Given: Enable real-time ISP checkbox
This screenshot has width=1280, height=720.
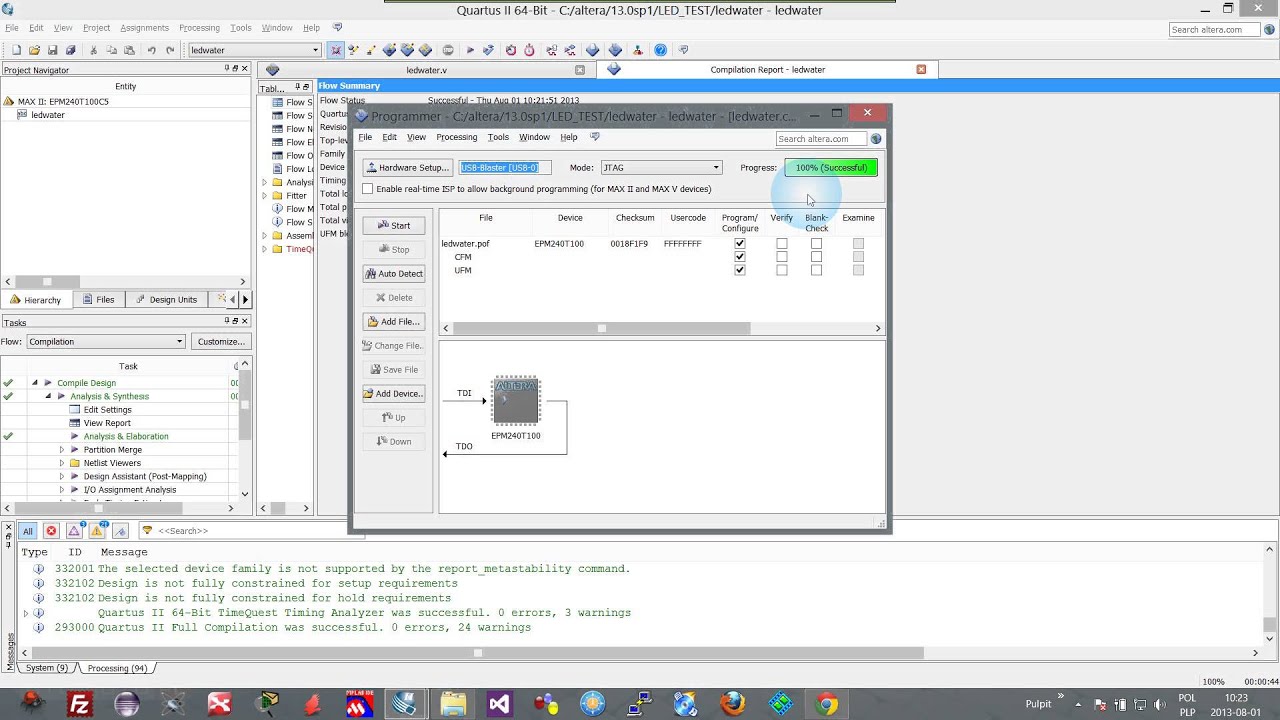Looking at the screenshot, I should click(x=368, y=189).
